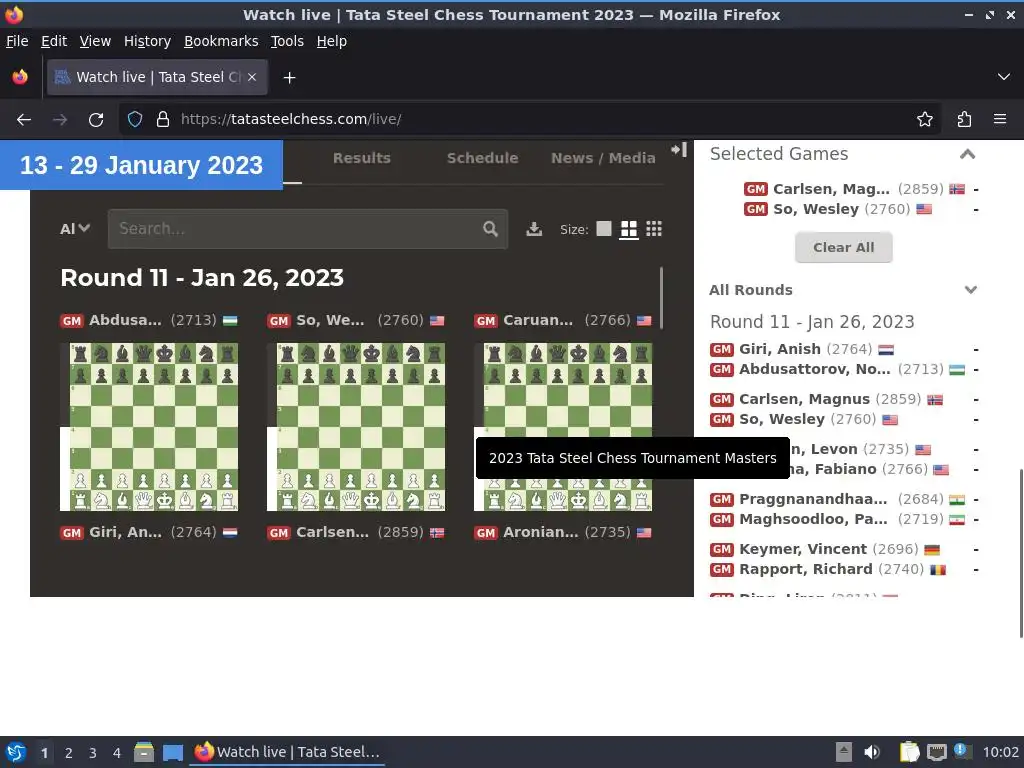This screenshot has width=1024, height=768.
Task: Select the single large board size
Action: [x=604, y=229]
